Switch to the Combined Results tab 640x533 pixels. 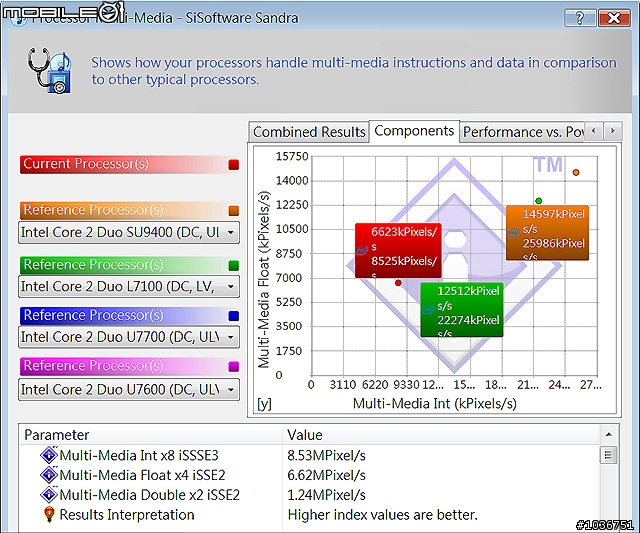tap(309, 132)
